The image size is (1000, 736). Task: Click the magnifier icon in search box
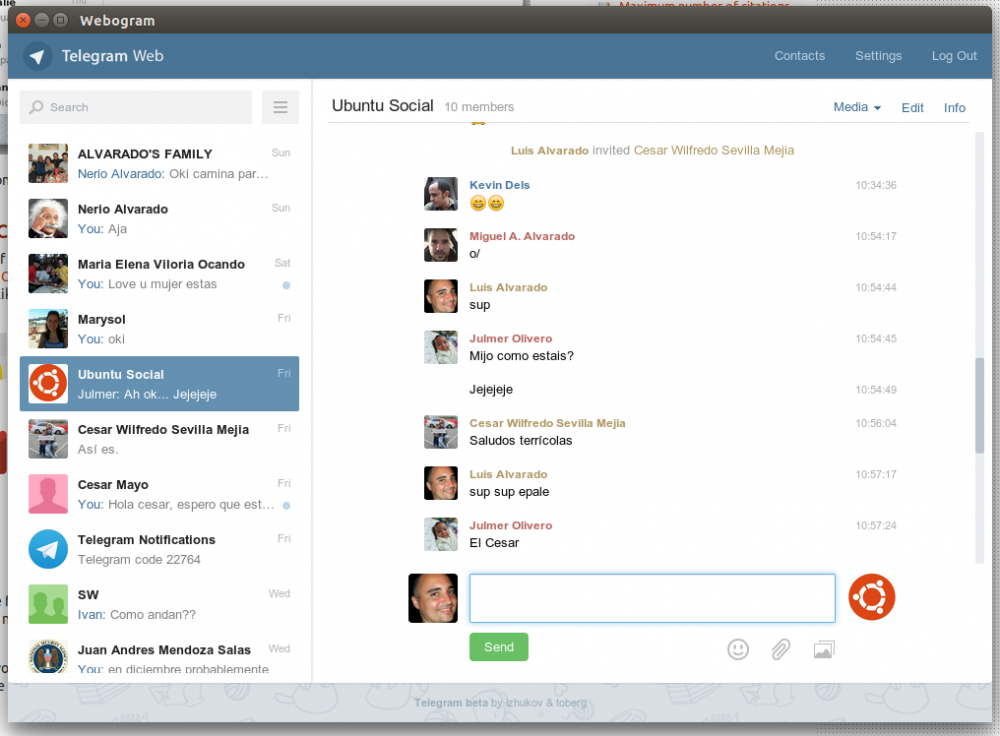37,107
